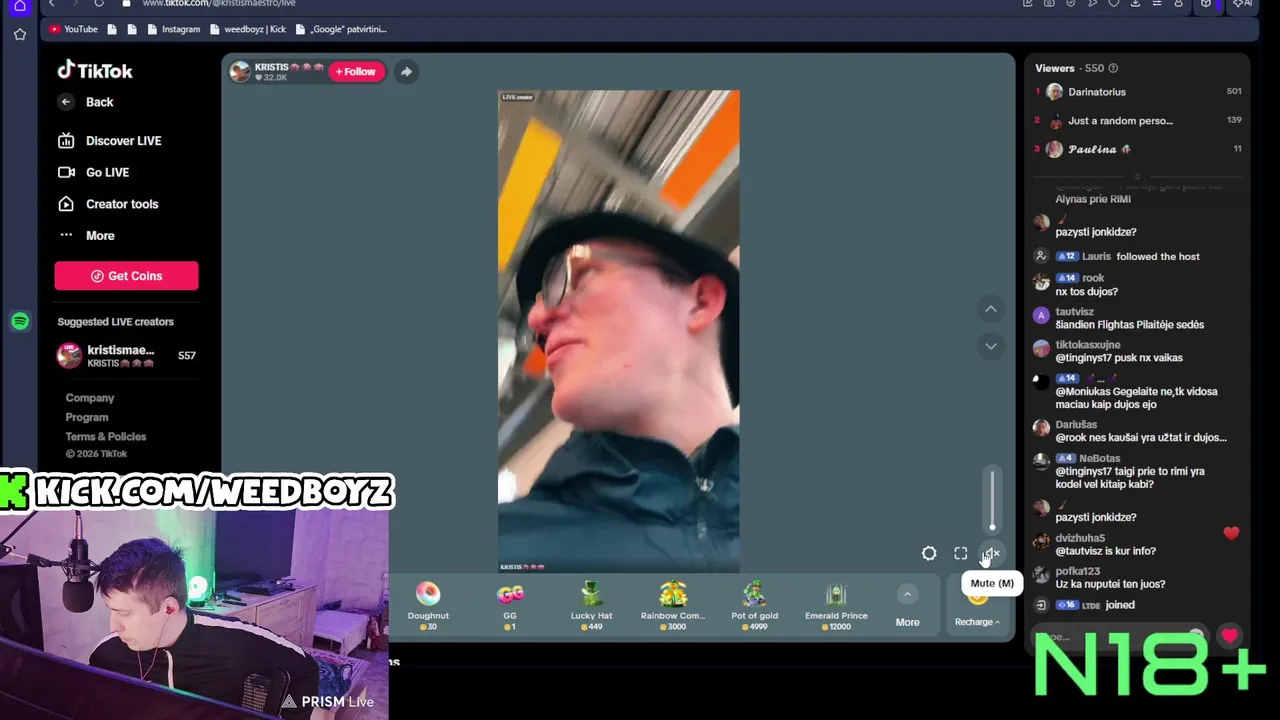This screenshot has height=720, width=1280.
Task: Send the Lucky Hat gift
Action: pos(591,606)
